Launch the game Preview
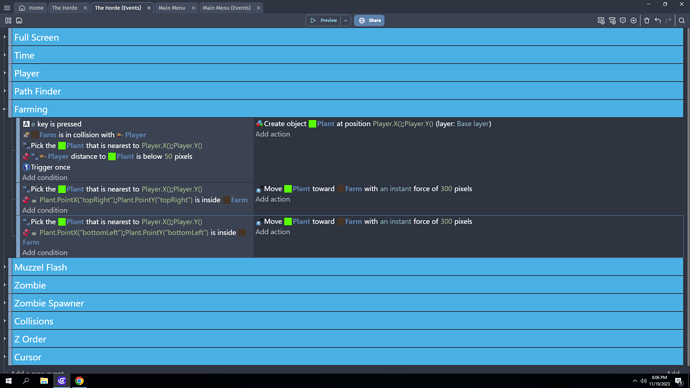Image resolution: width=690 pixels, height=388 pixels. pos(323,20)
